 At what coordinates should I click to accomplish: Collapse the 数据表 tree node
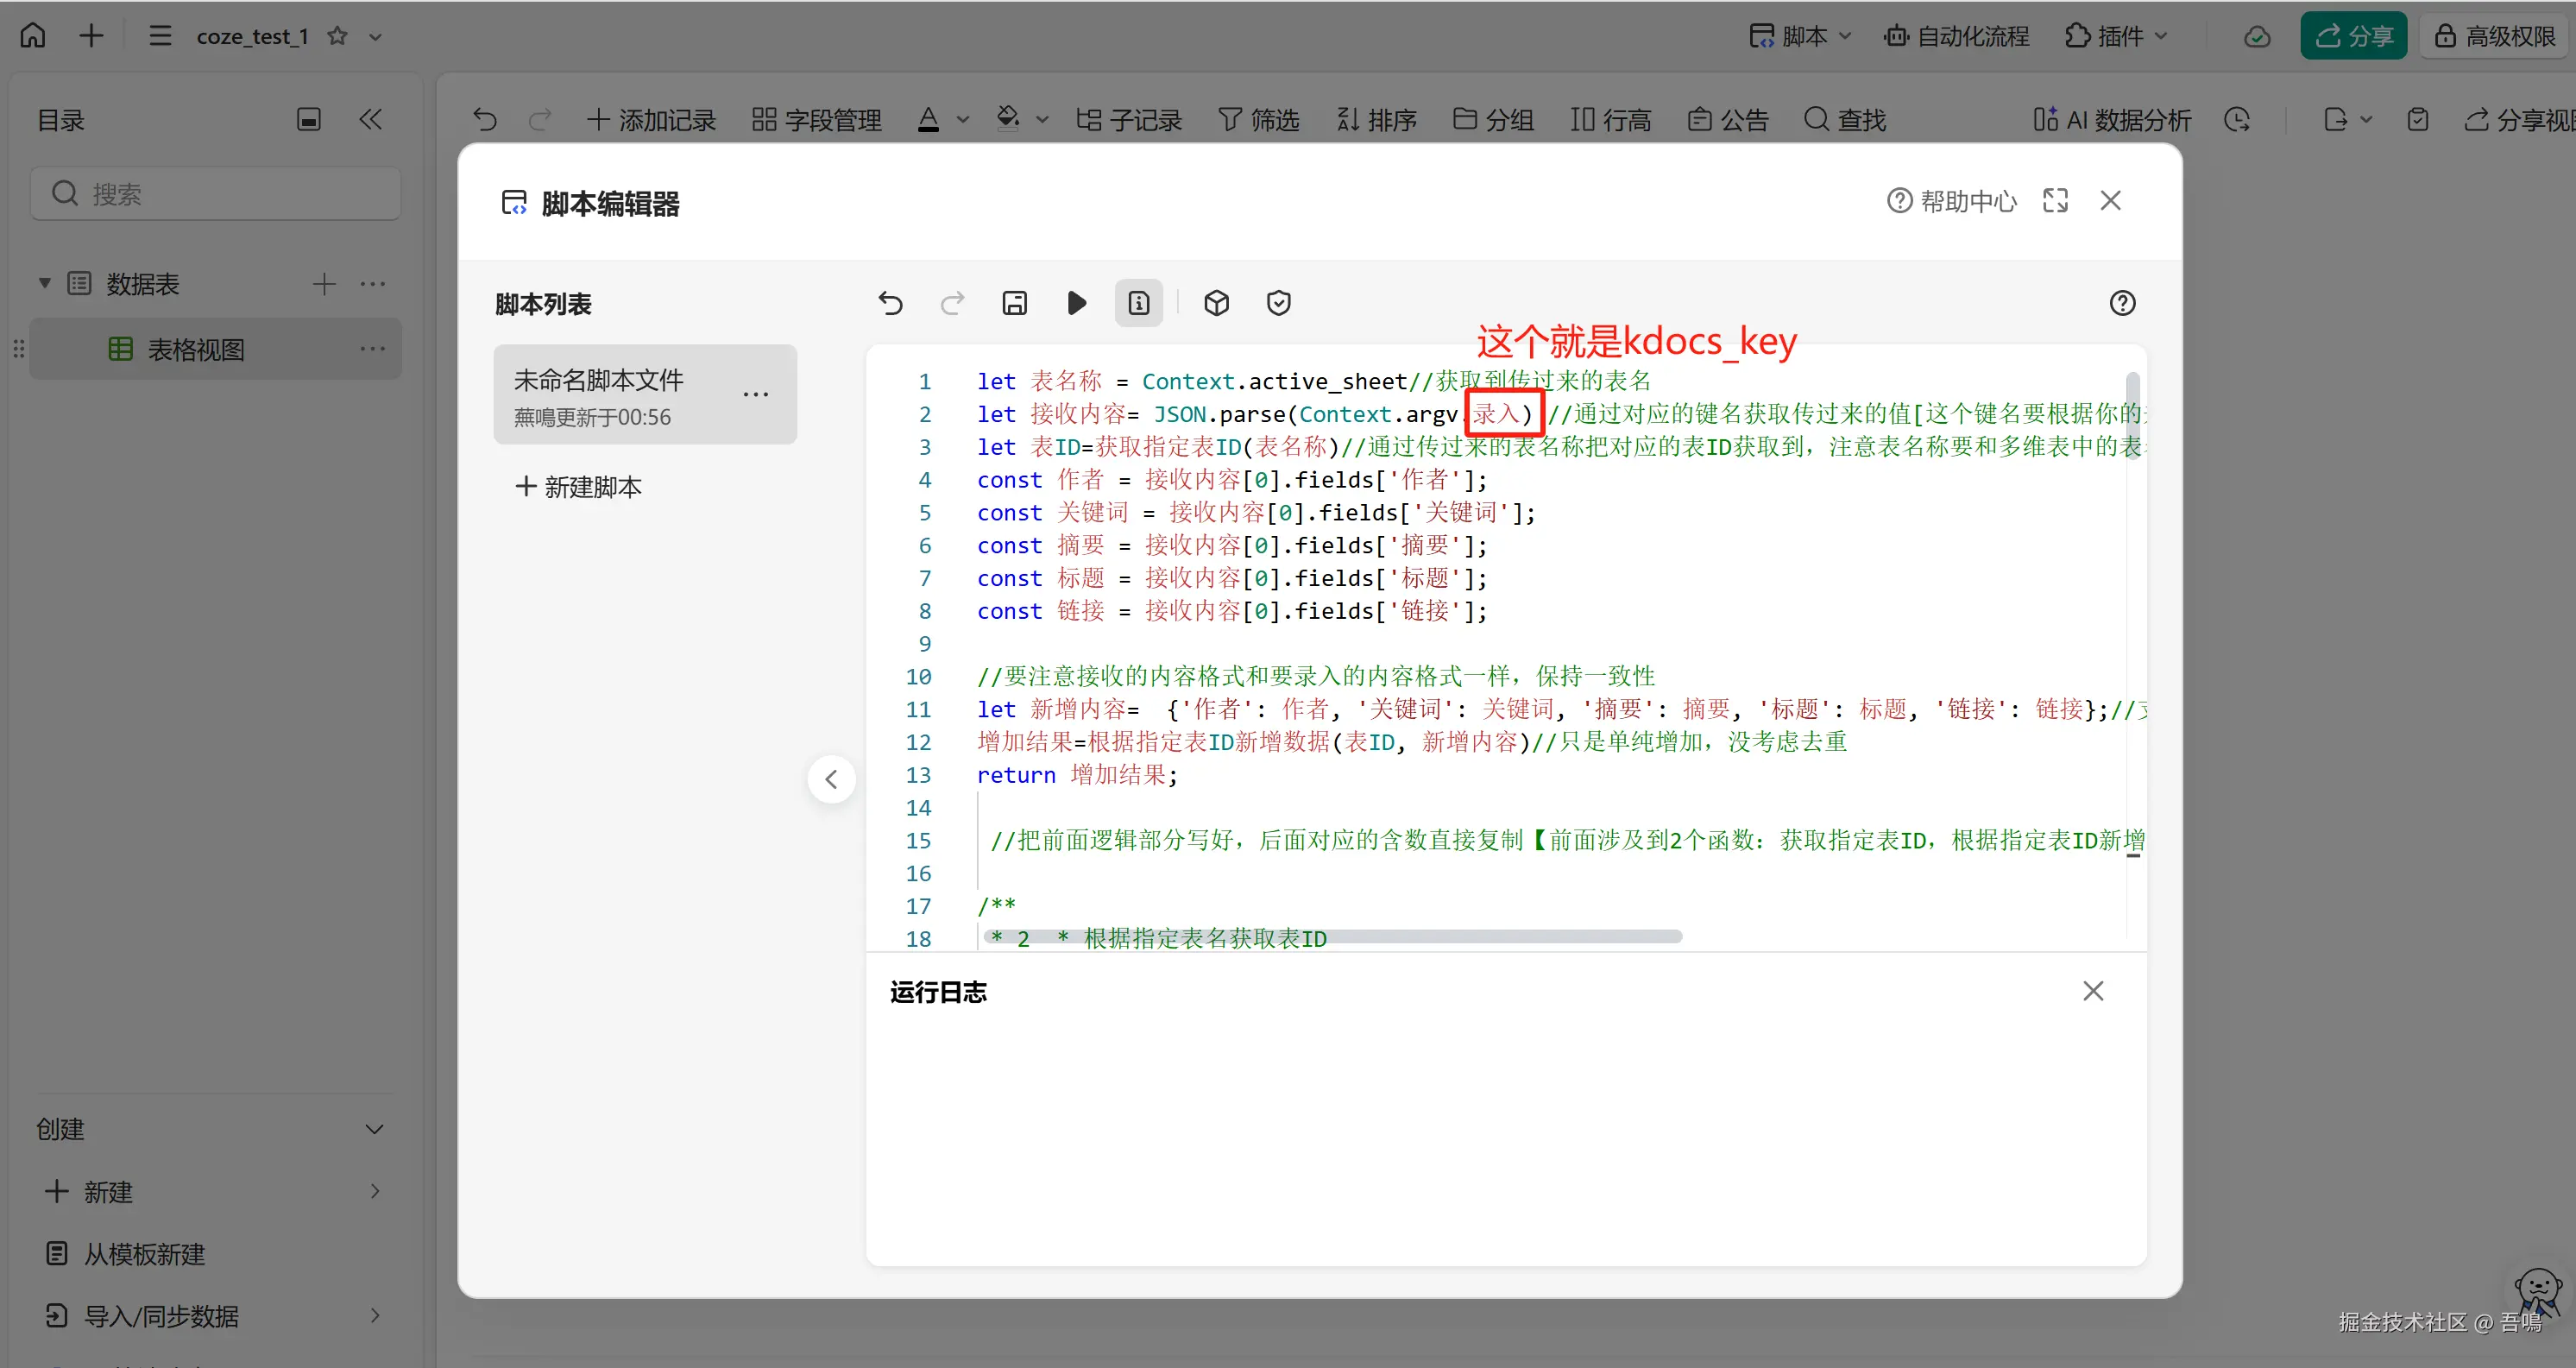tap(45, 284)
